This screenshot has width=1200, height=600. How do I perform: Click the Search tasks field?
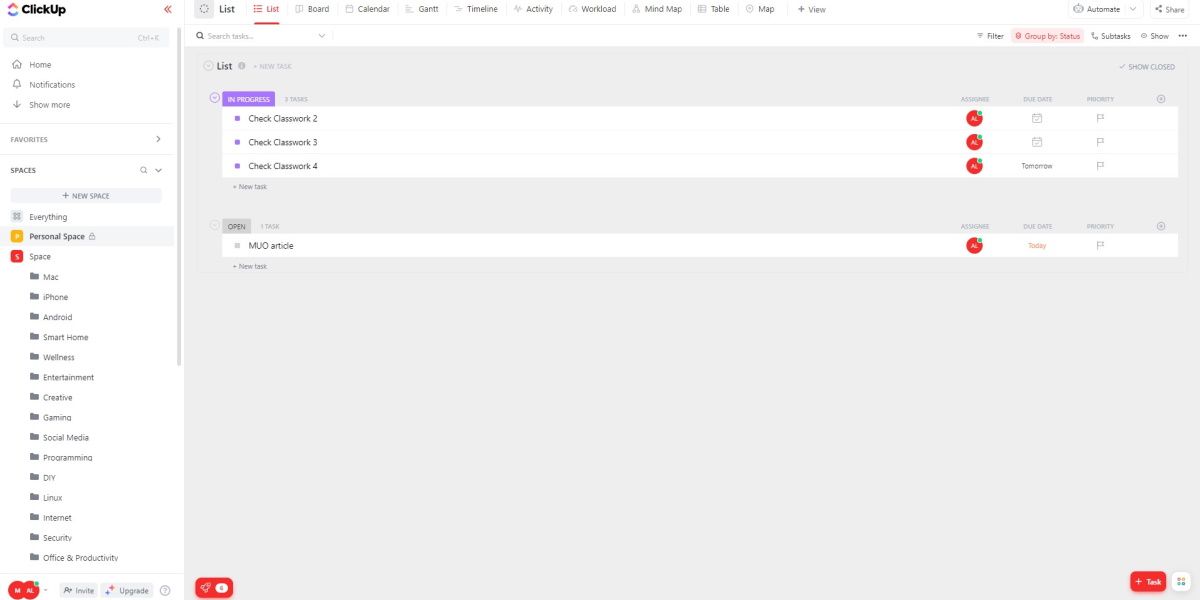point(255,36)
